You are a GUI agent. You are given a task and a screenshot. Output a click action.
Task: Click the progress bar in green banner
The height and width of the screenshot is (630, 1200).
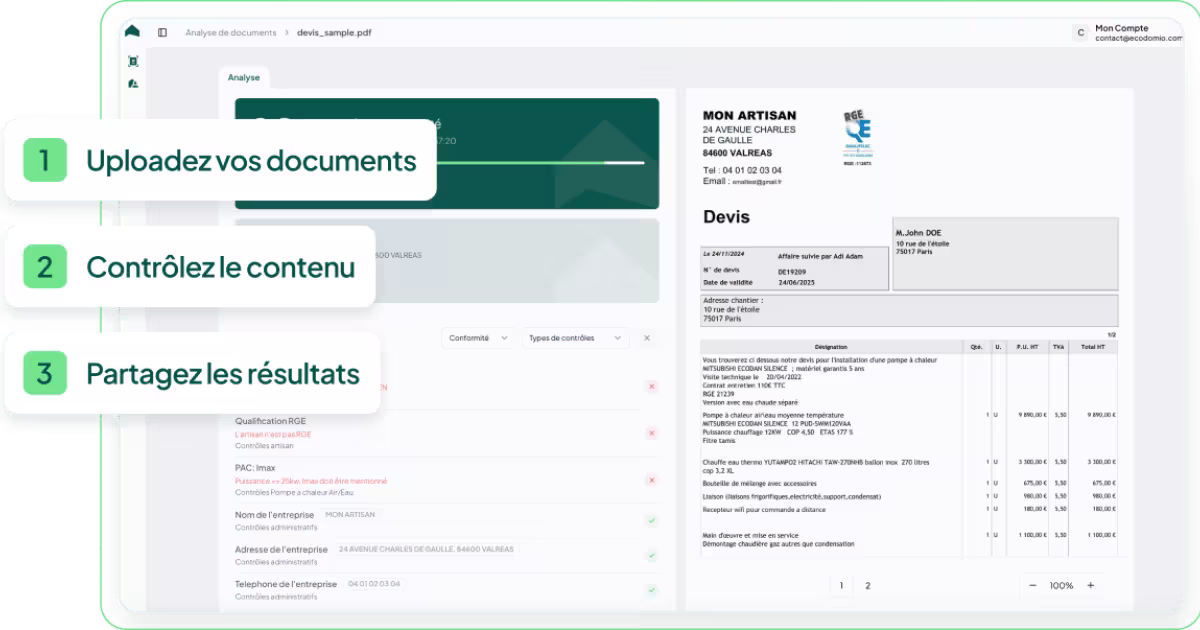(540, 162)
